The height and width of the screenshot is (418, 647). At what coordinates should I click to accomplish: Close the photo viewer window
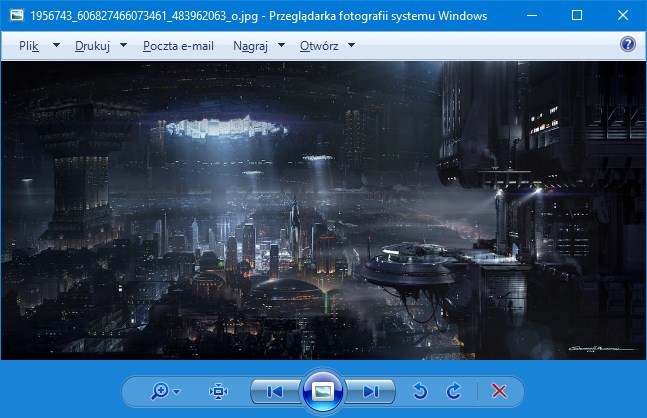[x=623, y=16]
